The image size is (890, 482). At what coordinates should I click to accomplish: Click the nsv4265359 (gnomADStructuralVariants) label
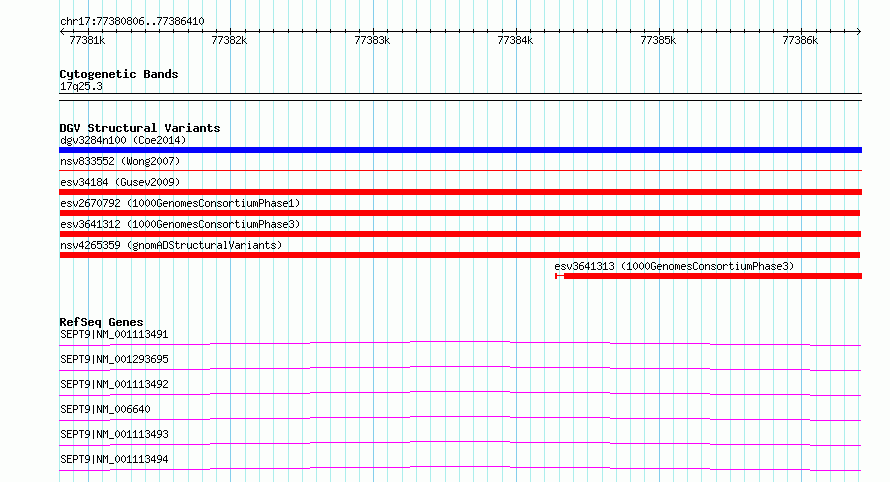click(171, 245)
